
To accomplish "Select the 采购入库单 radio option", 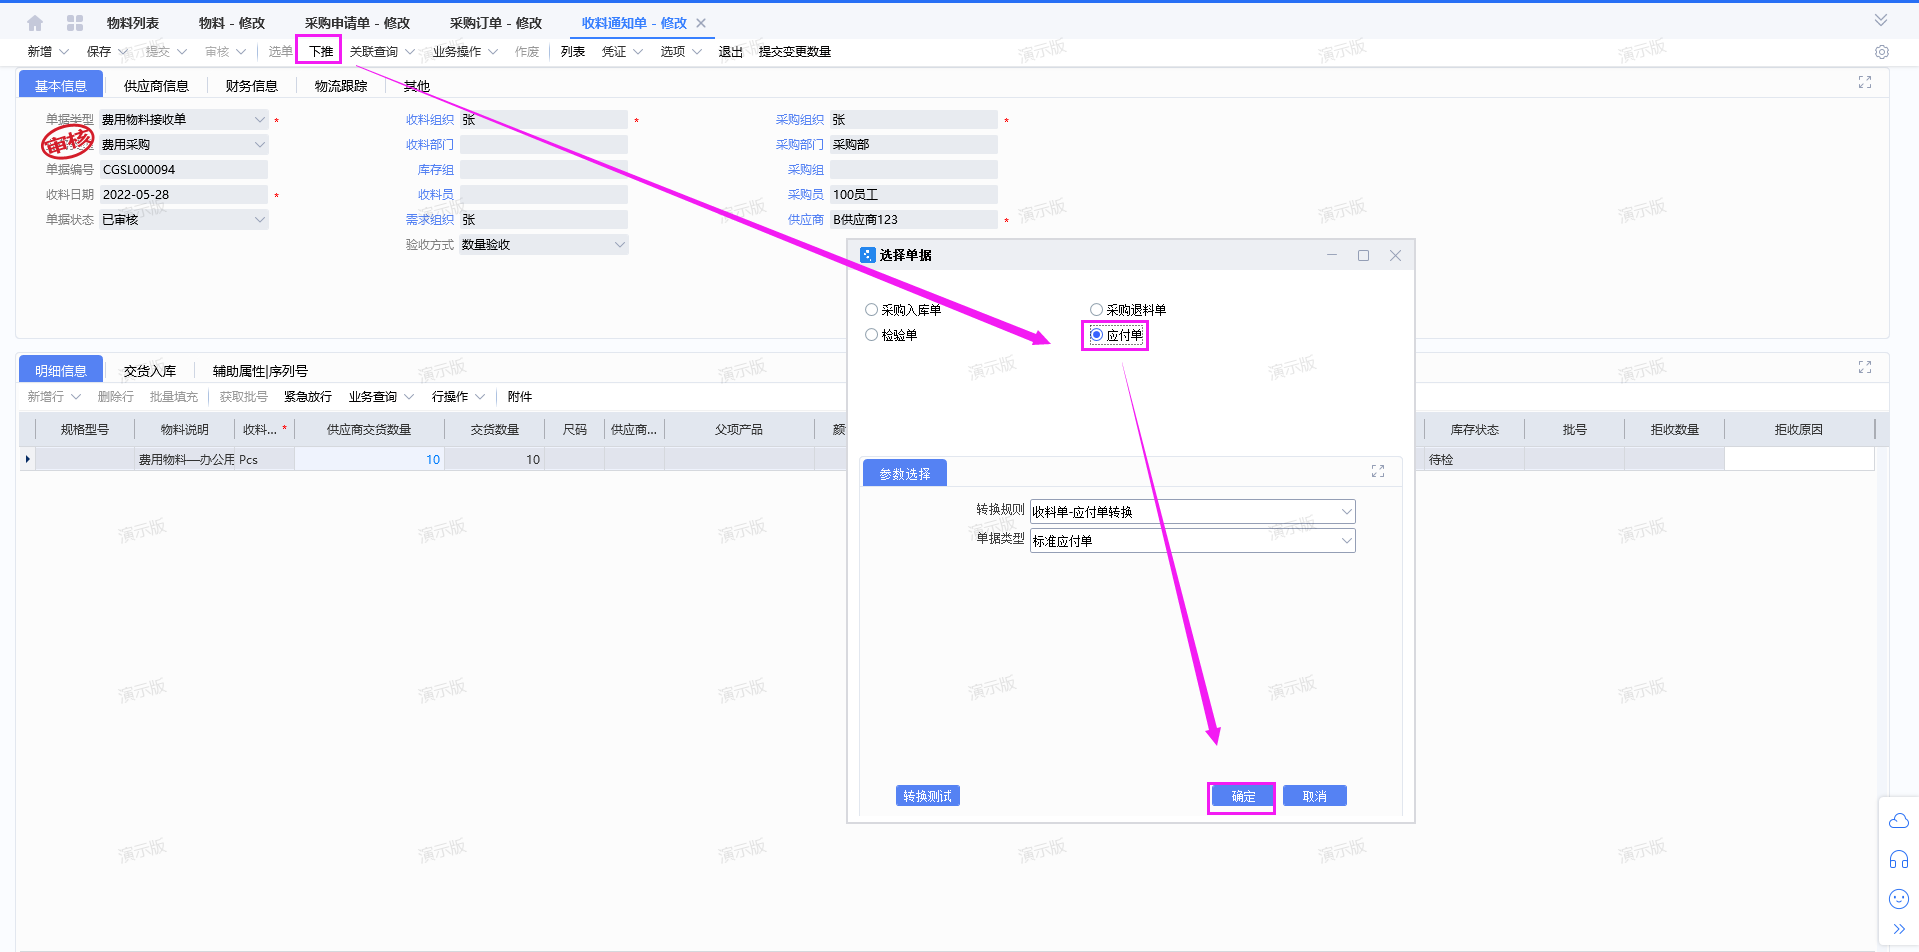I will click(x=872, y=310).
